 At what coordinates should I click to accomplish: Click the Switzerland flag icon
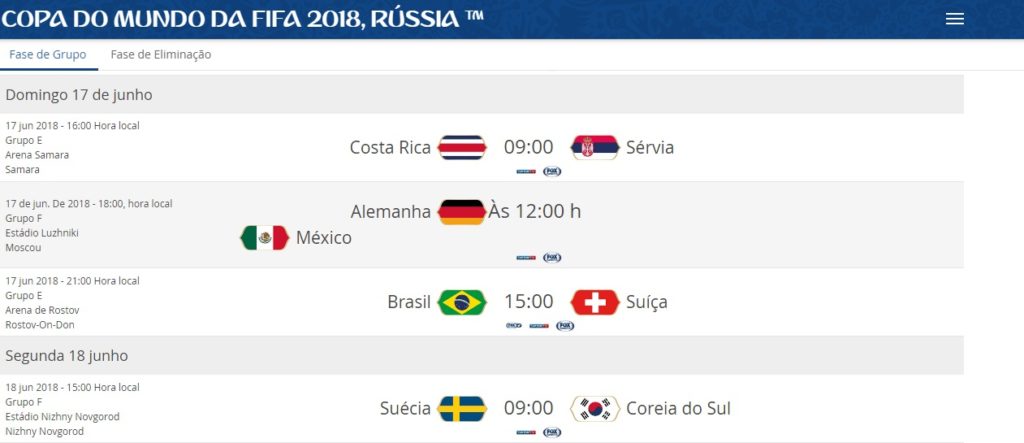pyautogui.click(x=595, y=303)
